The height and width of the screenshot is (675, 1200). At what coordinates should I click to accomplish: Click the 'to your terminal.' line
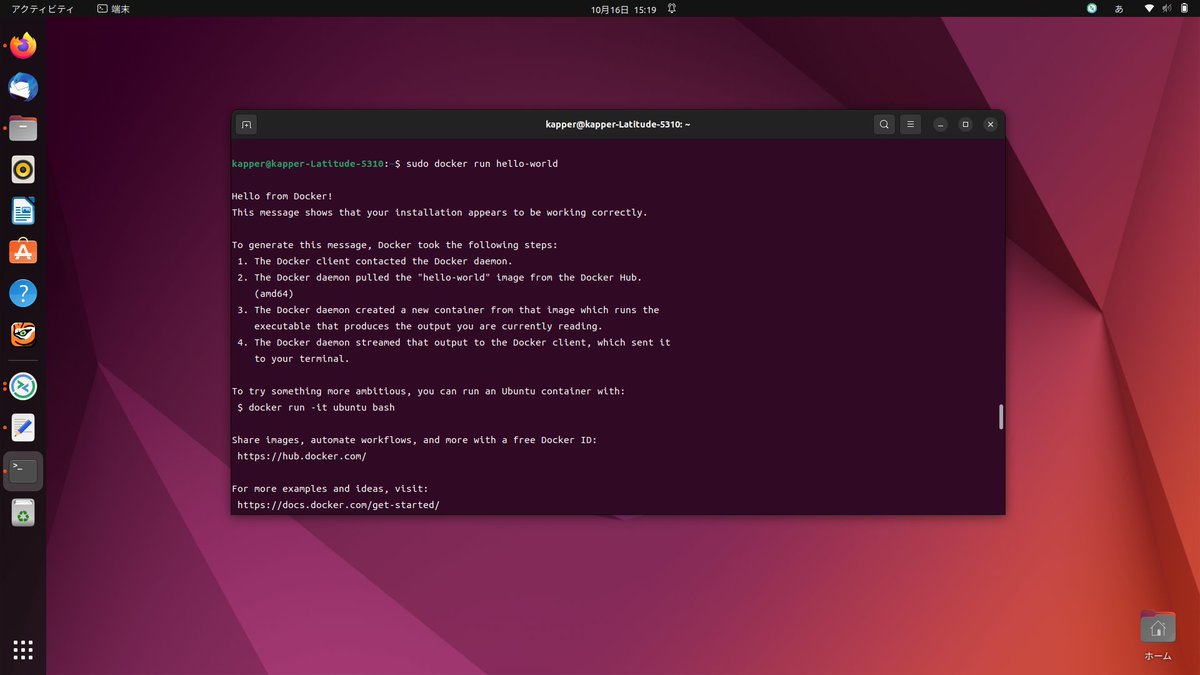tap(302, 359)
